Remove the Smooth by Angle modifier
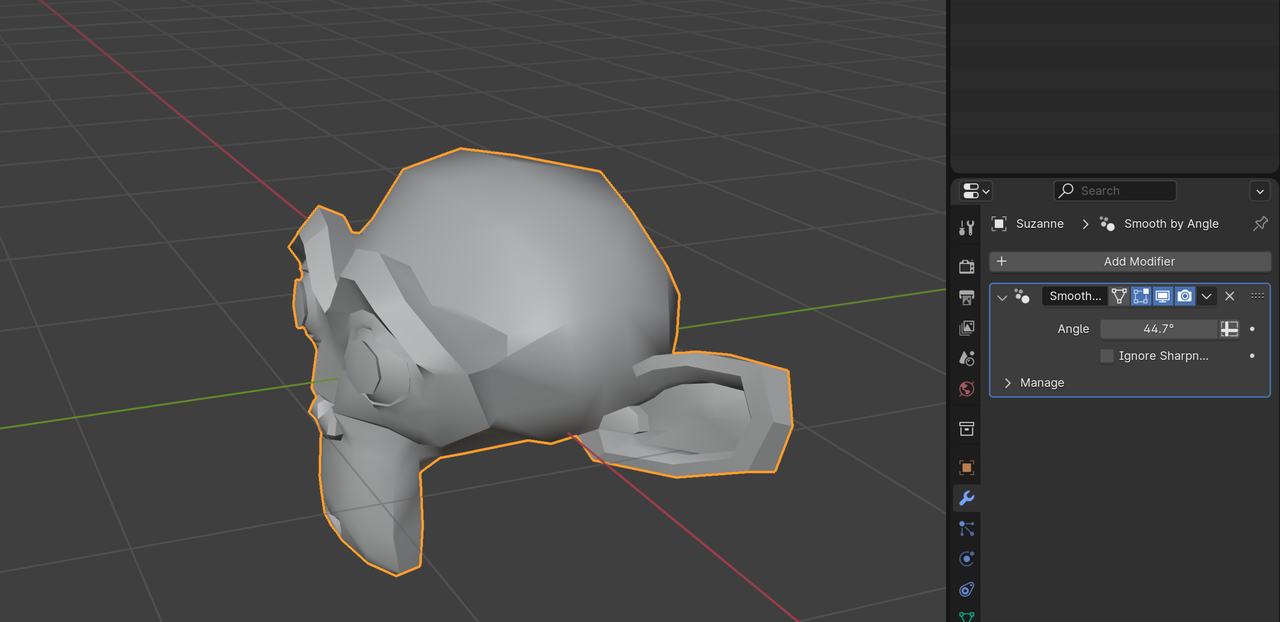Screen dimensions: 1280x622 1230,296
